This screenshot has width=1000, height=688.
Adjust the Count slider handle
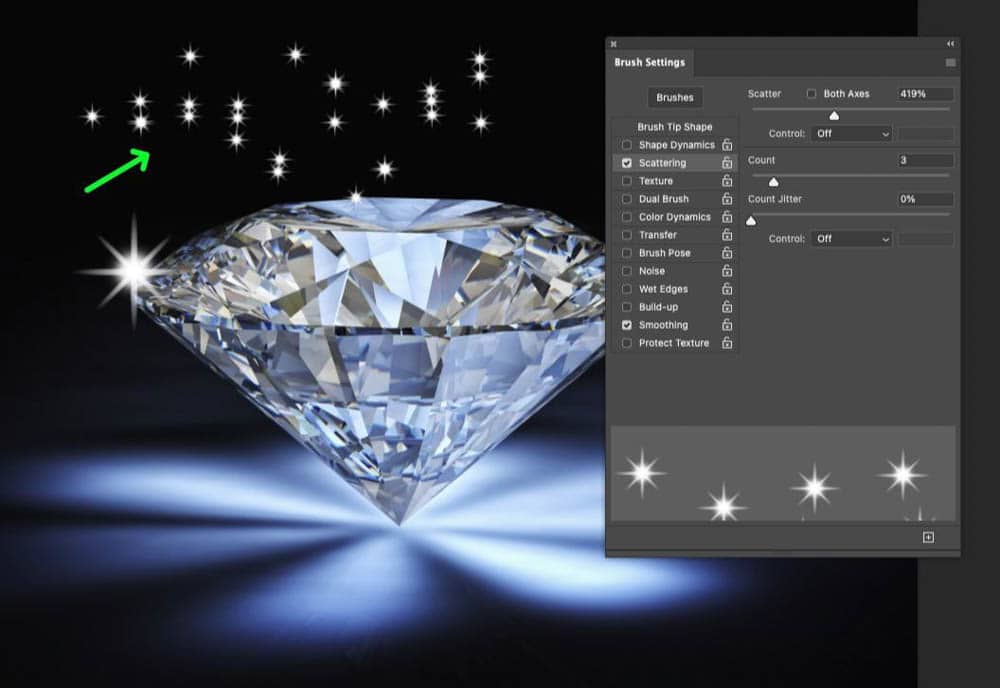tap(774, 182)
